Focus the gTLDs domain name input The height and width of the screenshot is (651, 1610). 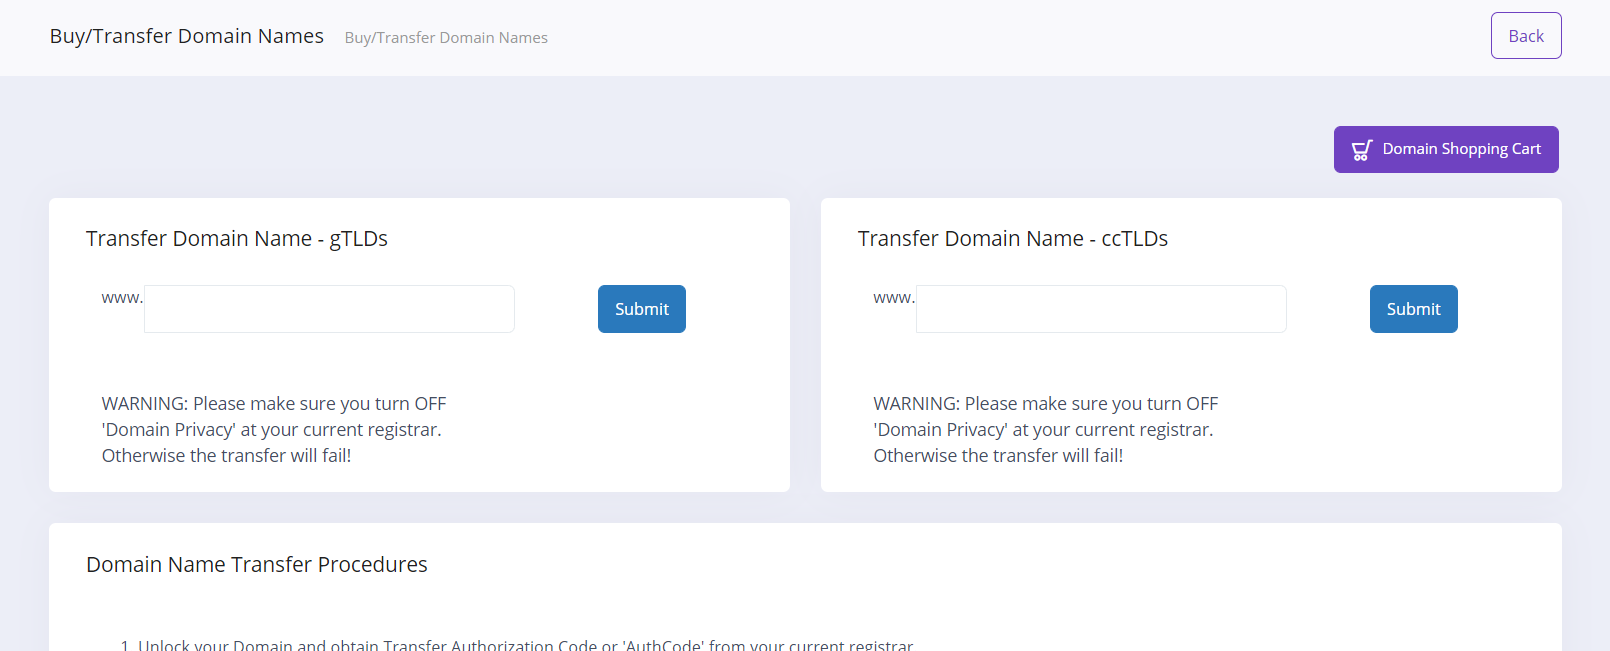[x=329, y=309]
